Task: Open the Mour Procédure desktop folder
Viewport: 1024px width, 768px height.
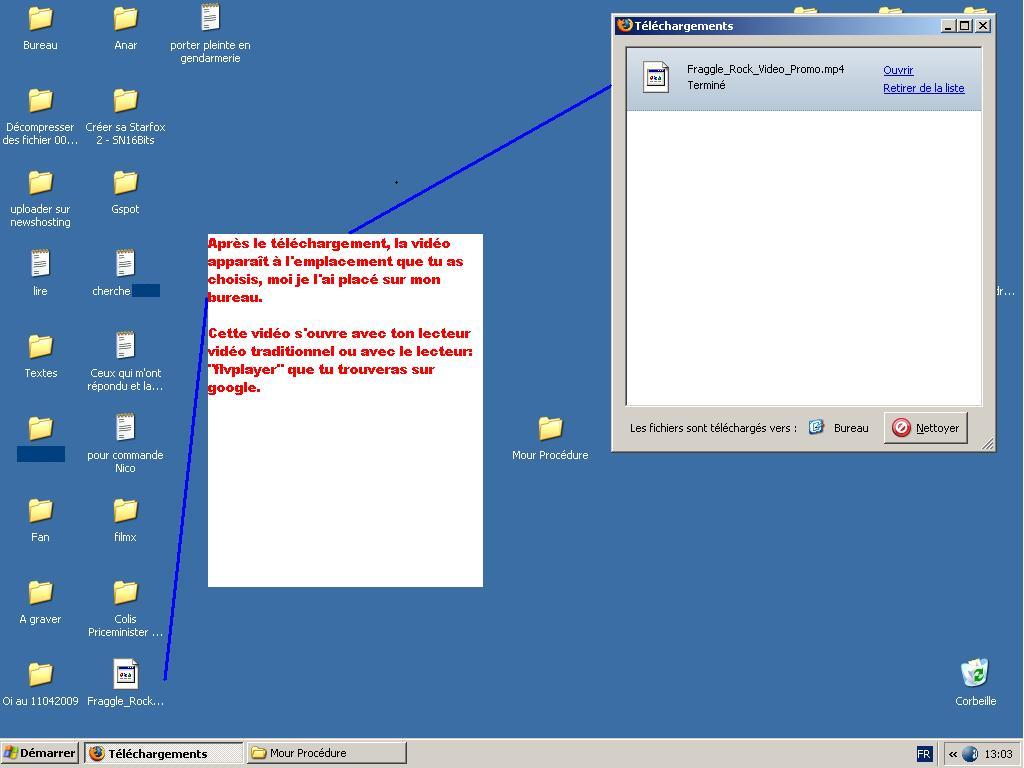Action: click(550, 429)
